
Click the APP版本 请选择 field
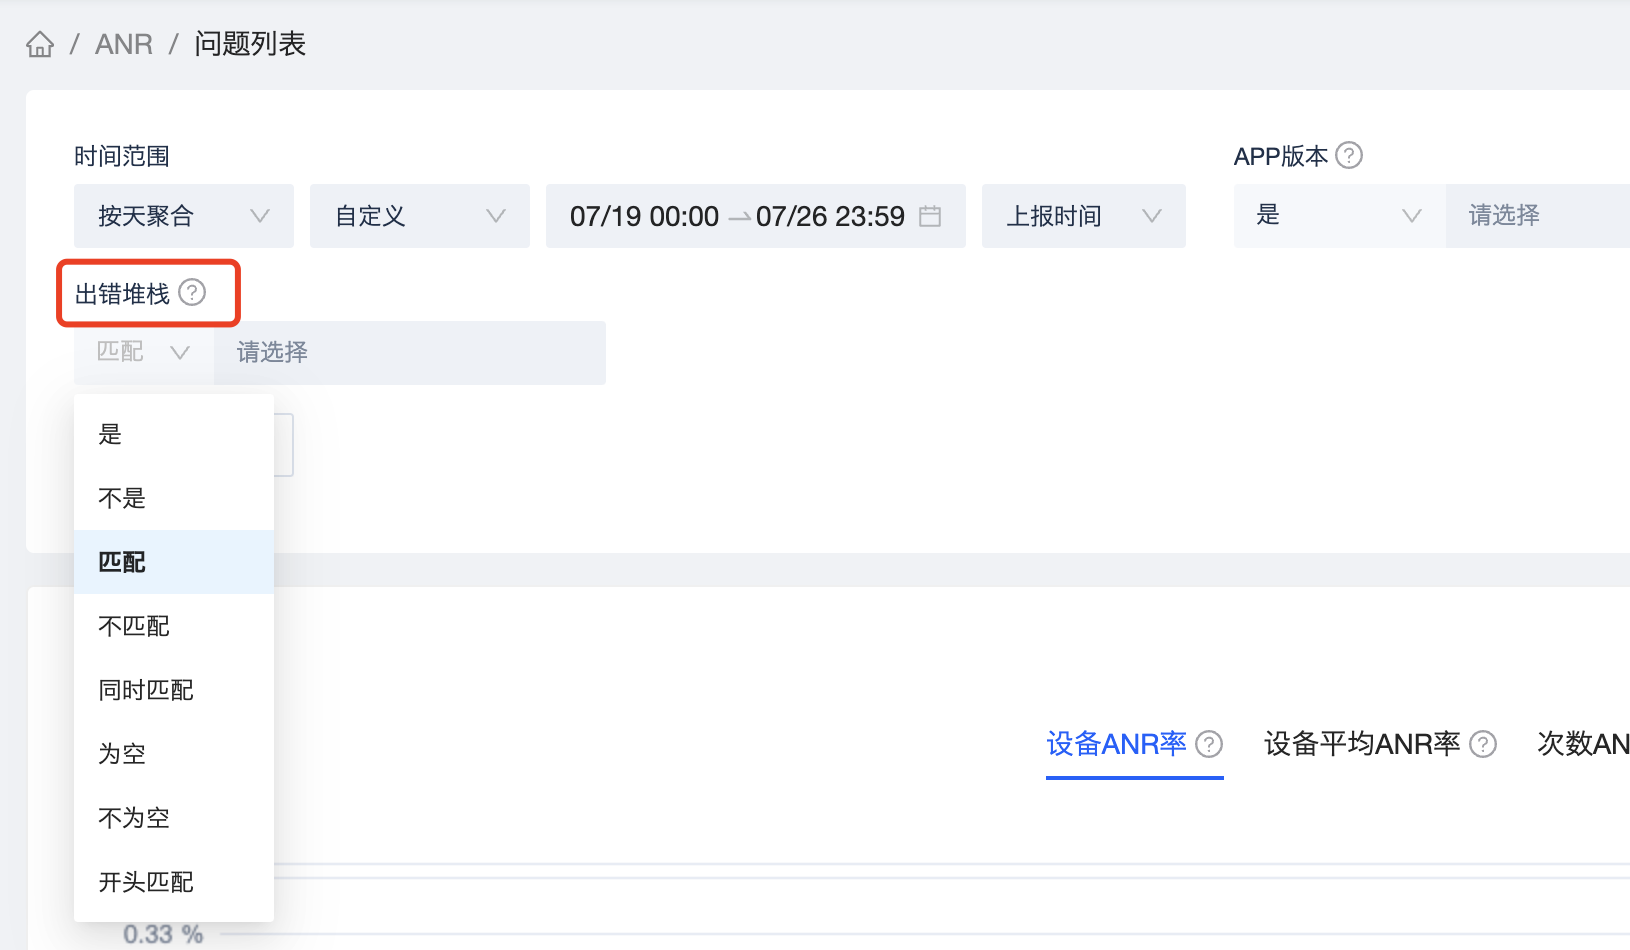point(1538,216)
